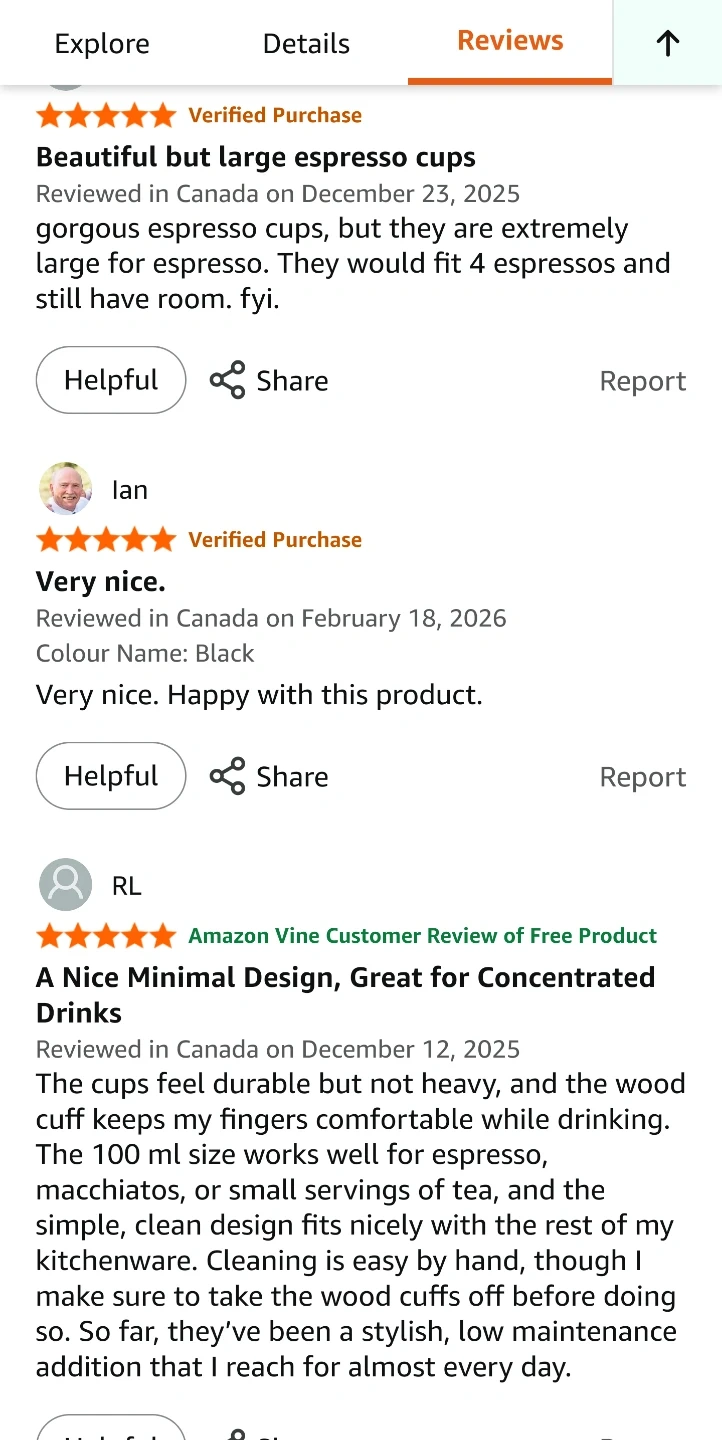Screen dimensions: 722x1440
Task: Open Ian's profile picture
Action: (66, 489)
